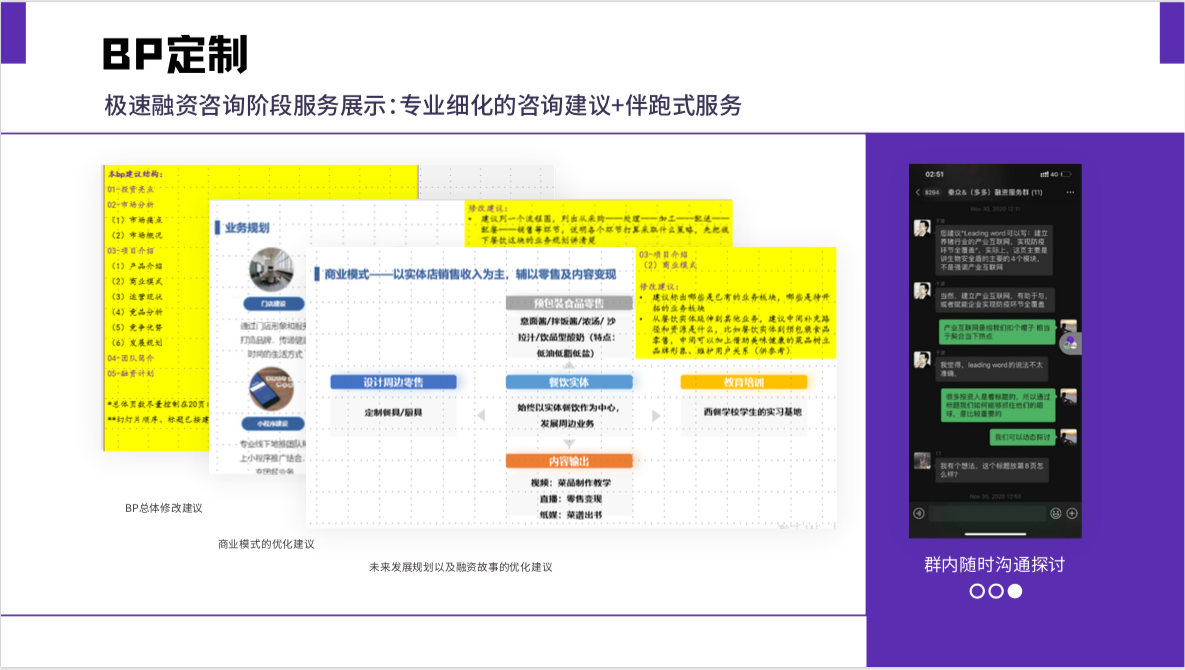Tap the voice input icon in chat bar
1185x670 pixels.
coord(918,513)
